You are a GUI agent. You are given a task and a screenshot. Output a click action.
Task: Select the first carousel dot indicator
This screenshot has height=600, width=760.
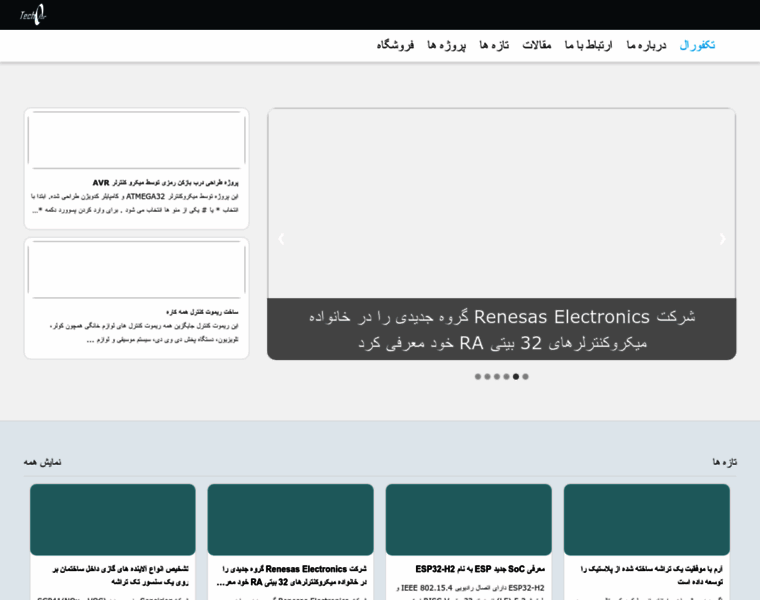click(x=478, y=377)
